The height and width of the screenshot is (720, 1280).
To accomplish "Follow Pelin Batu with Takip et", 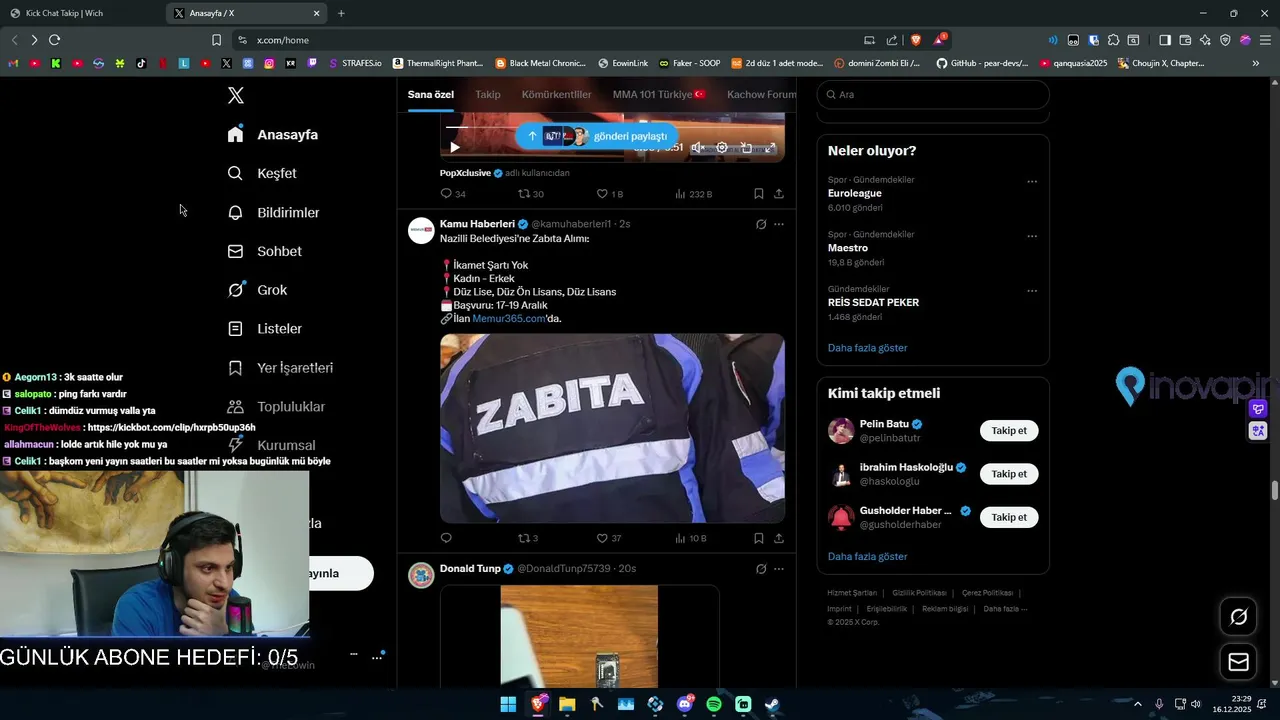I will (1009, 431).
